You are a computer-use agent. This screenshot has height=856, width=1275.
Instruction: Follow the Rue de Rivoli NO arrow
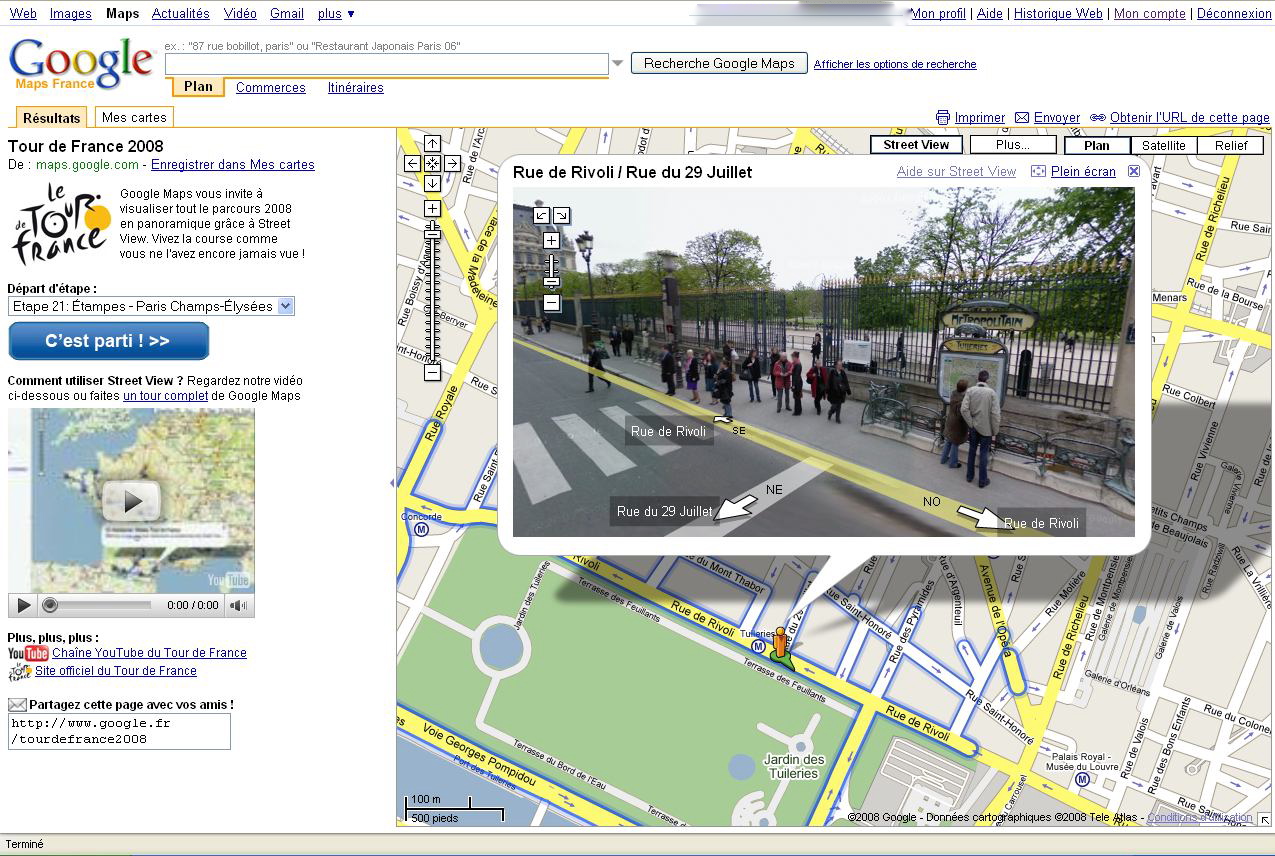point(978,517)
